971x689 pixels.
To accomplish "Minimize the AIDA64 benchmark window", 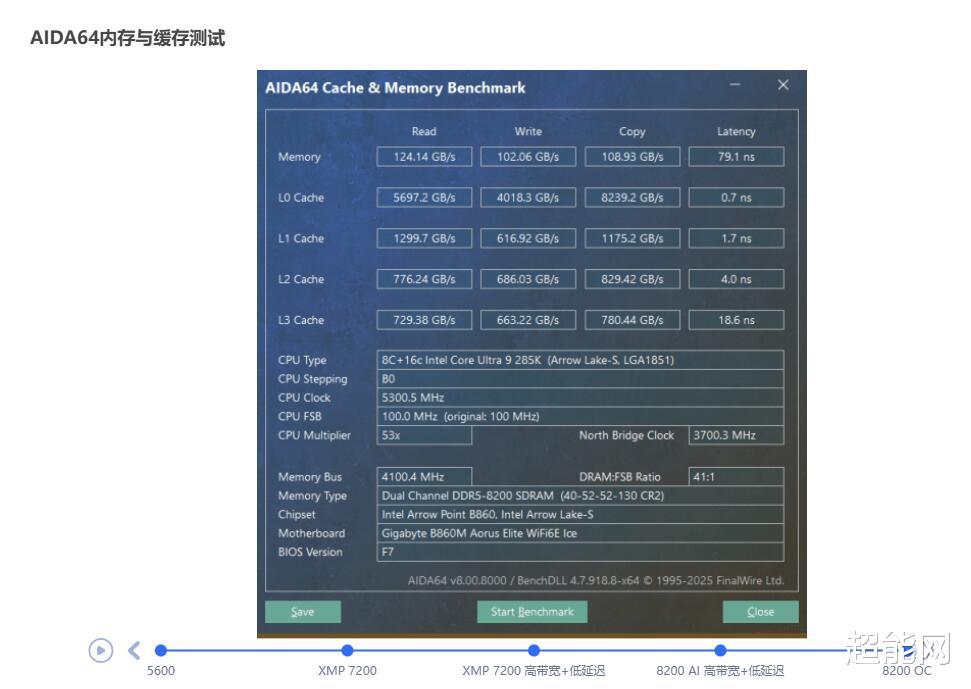I will pyautogui.click(x=735, y=85).
